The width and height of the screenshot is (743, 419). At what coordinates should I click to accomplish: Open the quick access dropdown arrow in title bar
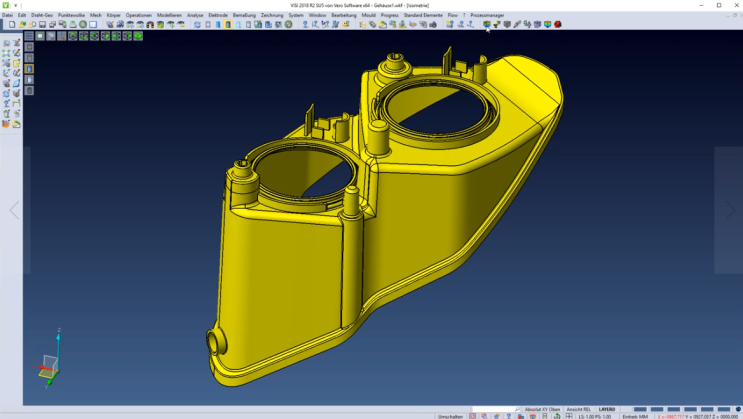click(x=15, y=5)
